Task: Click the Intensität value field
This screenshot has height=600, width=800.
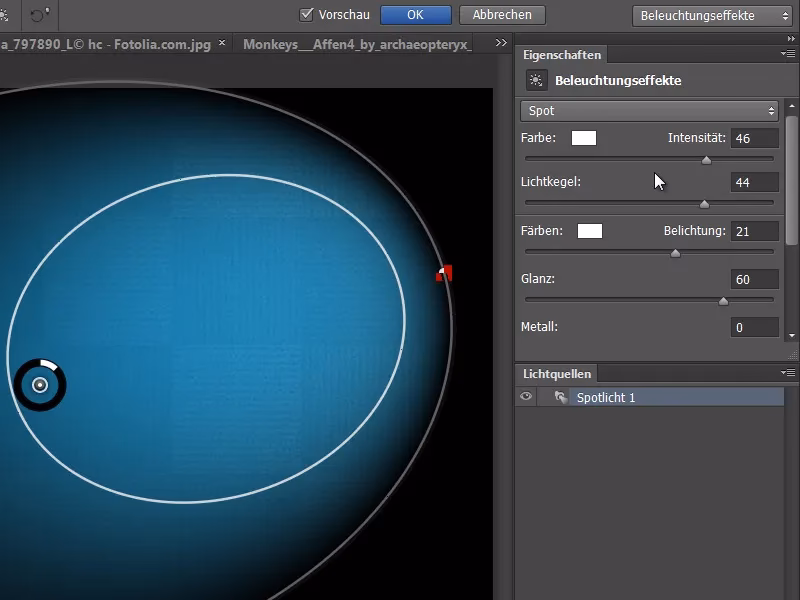Action: coord(754,139)
